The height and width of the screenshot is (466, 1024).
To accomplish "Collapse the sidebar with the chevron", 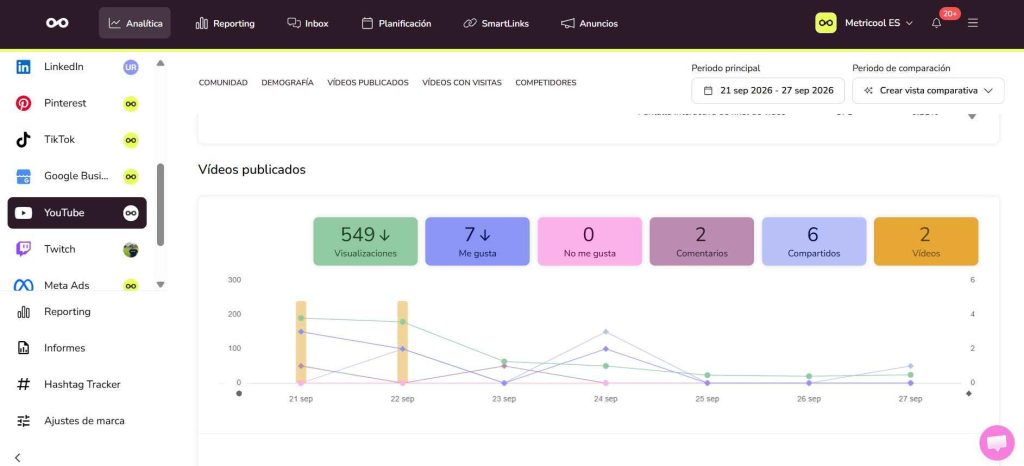I will [18, 458].
